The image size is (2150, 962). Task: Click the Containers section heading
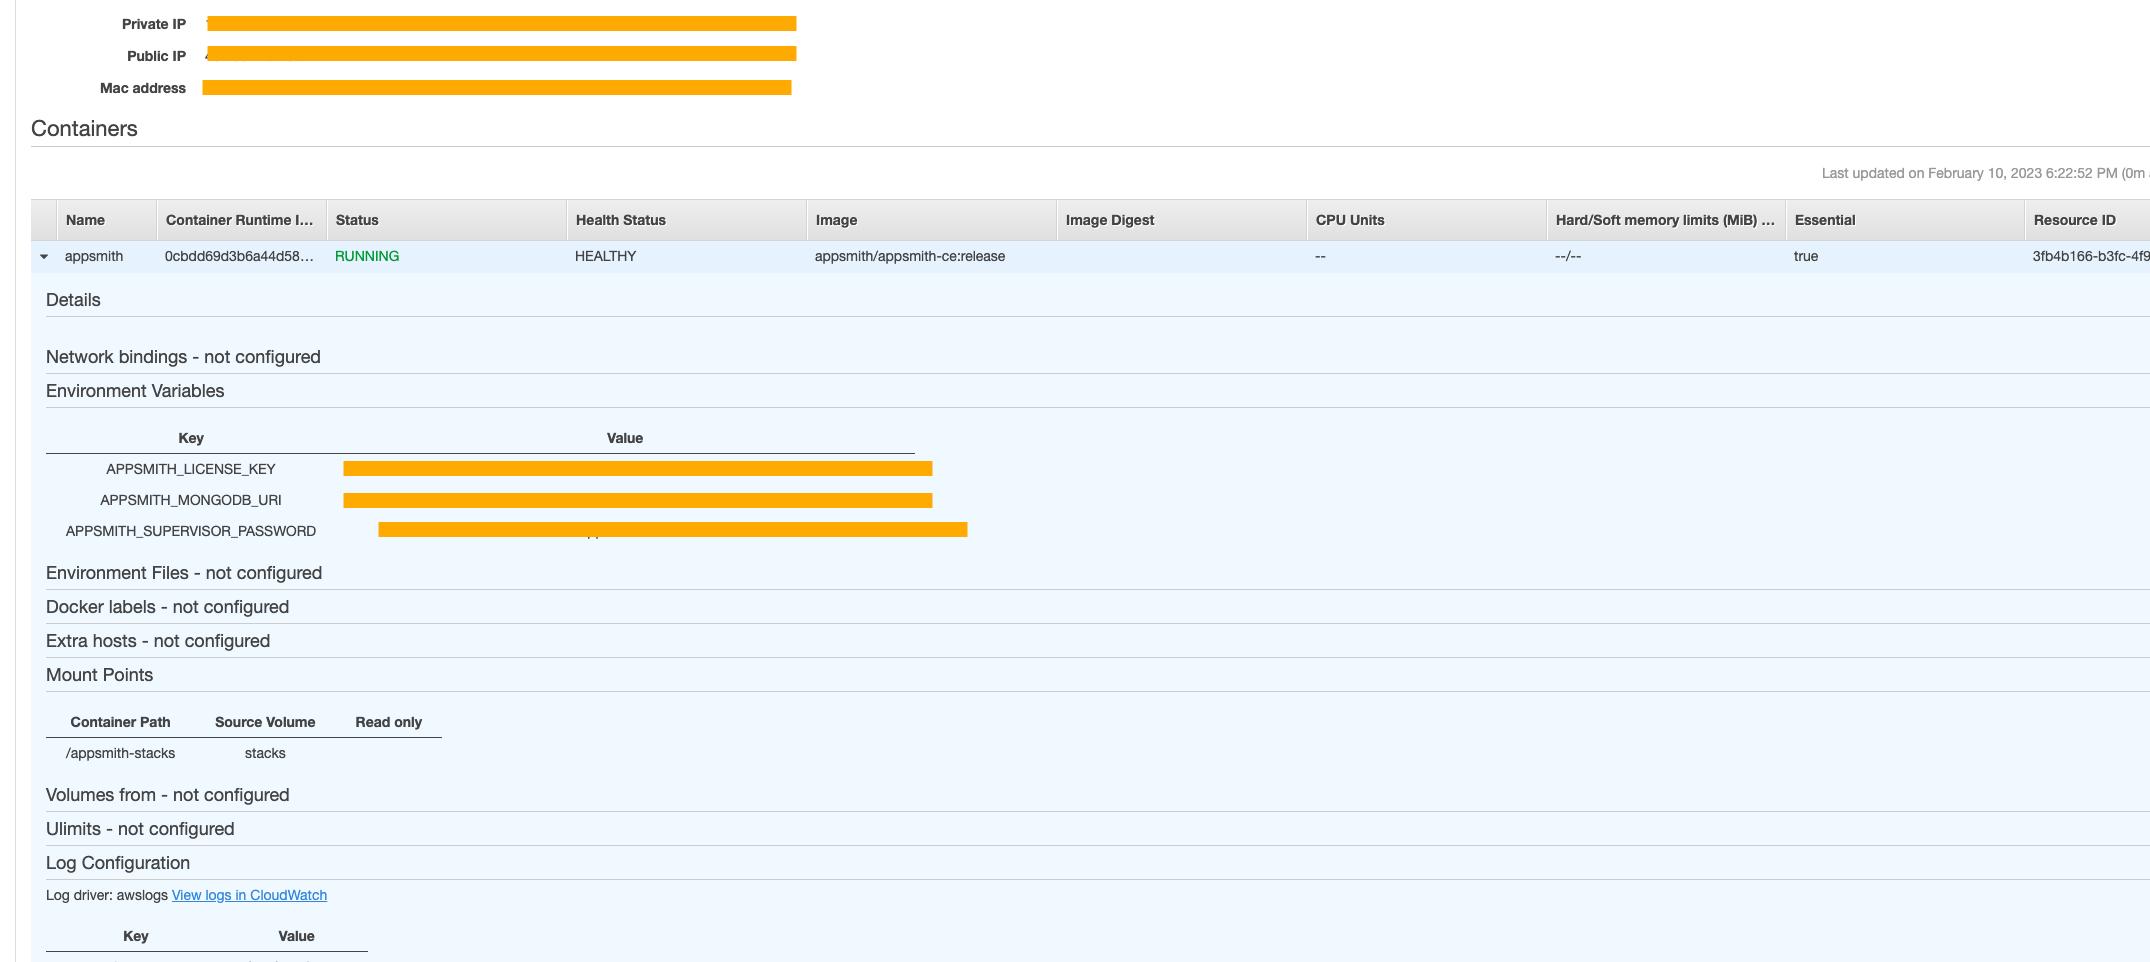(x=85, y=128)
